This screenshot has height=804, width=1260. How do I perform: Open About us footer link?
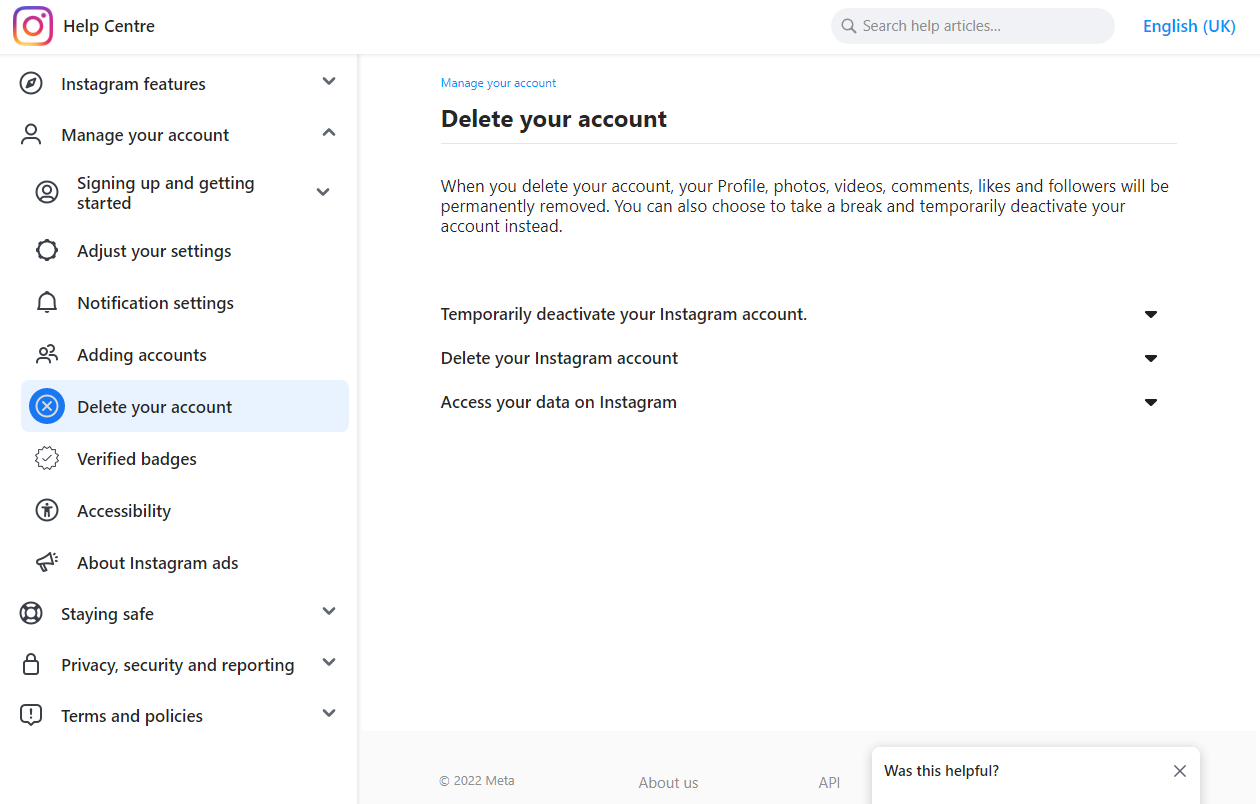click(x=668, y=783)
